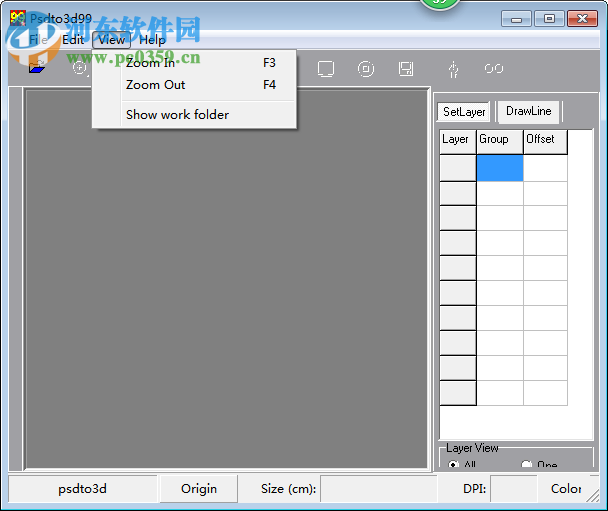Image resolution: width=608 pixels, height=511 pixels.
Task: Click the DPI value field
Action: pos(513,489)
